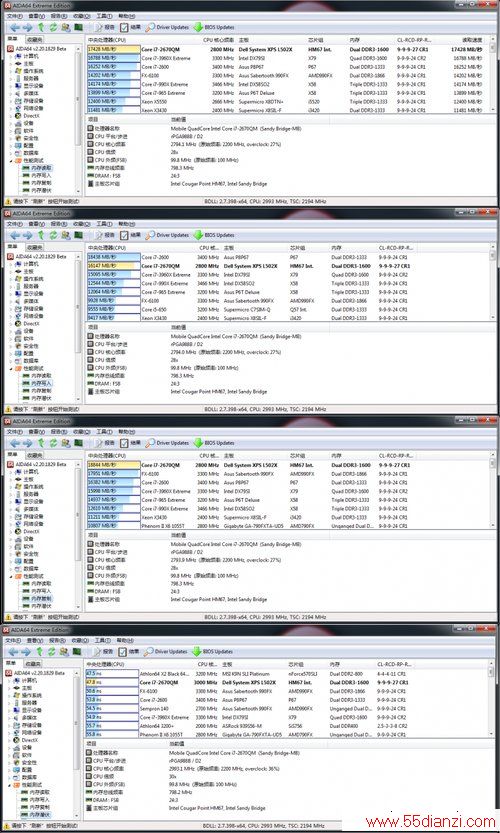Expand the 主板 node in second window tree
Screen dimensions: 500x833
pyautogui.click(x=11, y=271)
